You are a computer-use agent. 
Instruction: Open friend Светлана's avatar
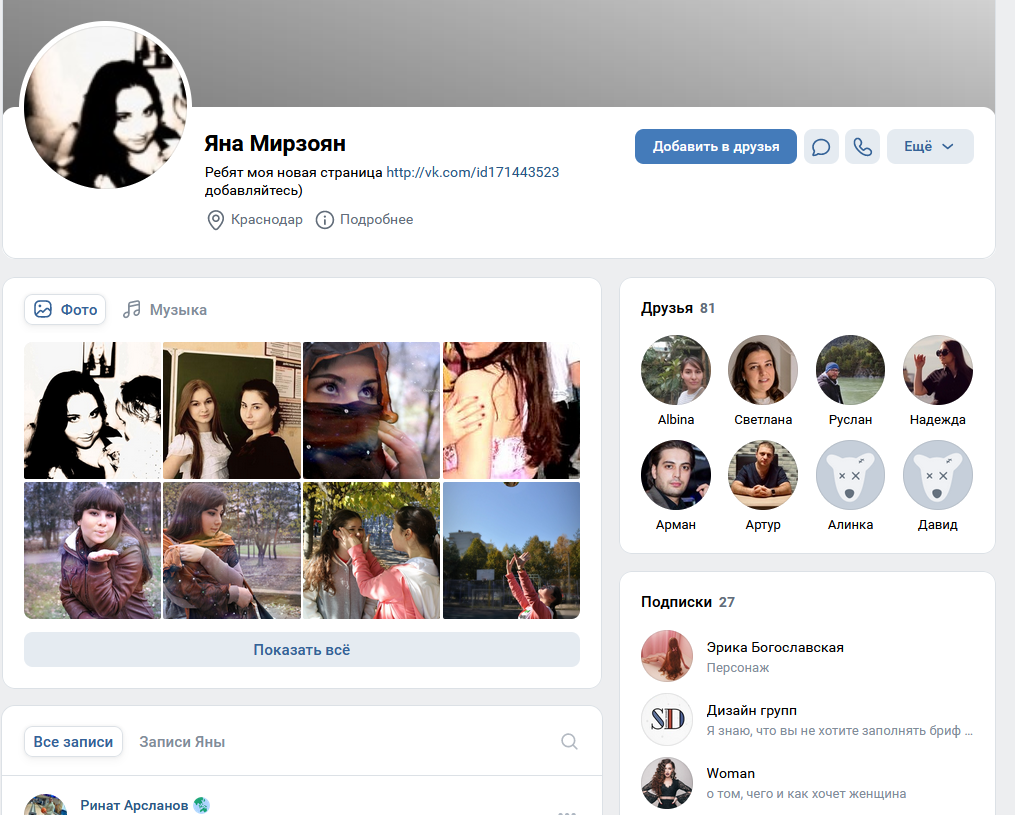(763, 370)
